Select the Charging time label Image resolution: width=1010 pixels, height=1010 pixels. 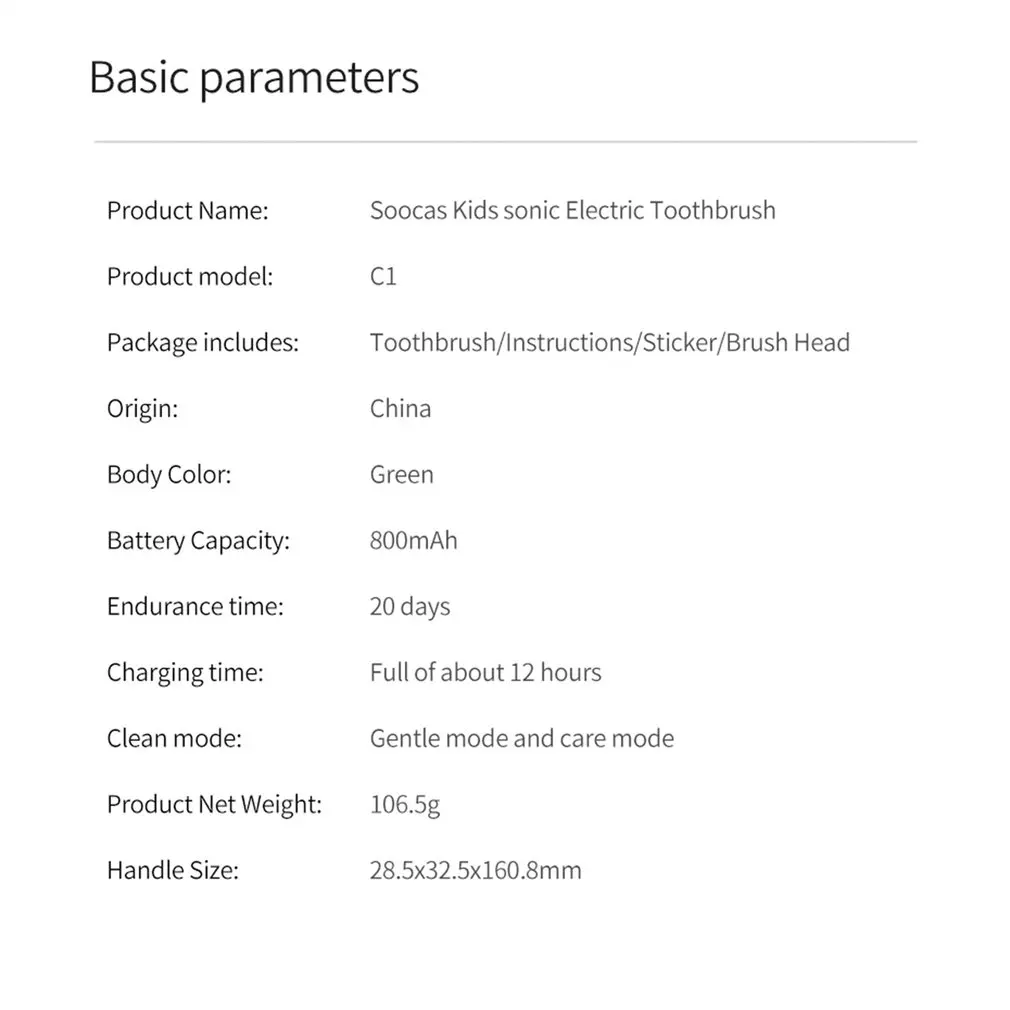[186, 673]
